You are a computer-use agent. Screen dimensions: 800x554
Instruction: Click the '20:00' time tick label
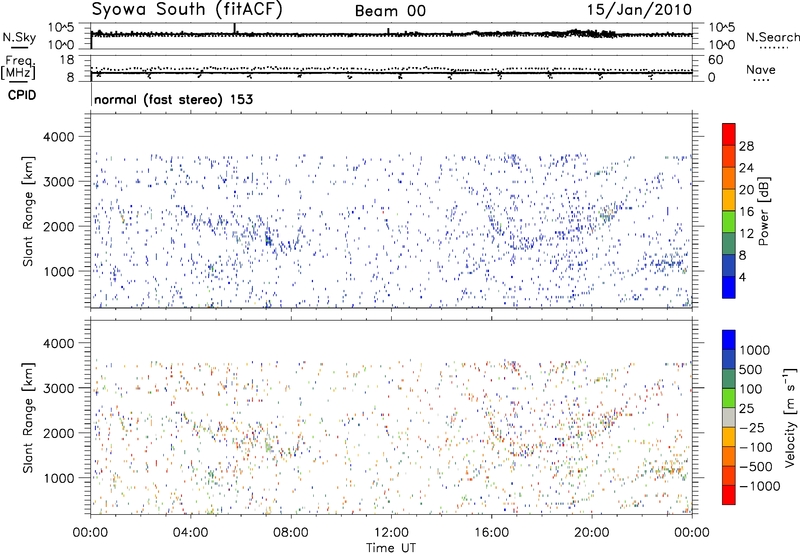pos(592,533)
